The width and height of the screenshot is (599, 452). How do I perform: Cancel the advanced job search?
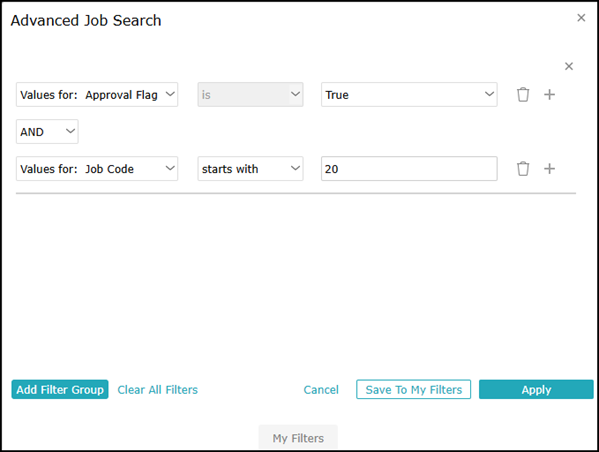(321, 390)
